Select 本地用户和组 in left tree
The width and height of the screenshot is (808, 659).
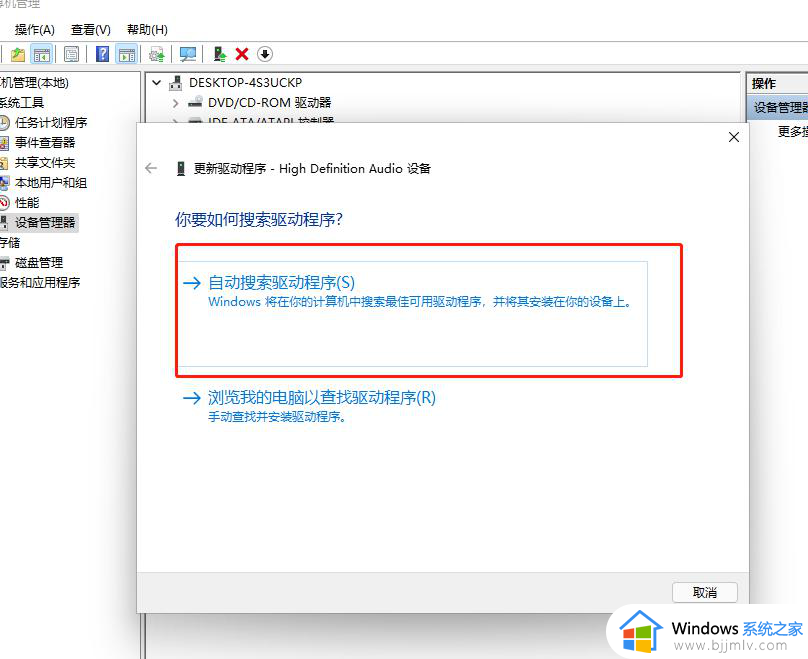50,183
